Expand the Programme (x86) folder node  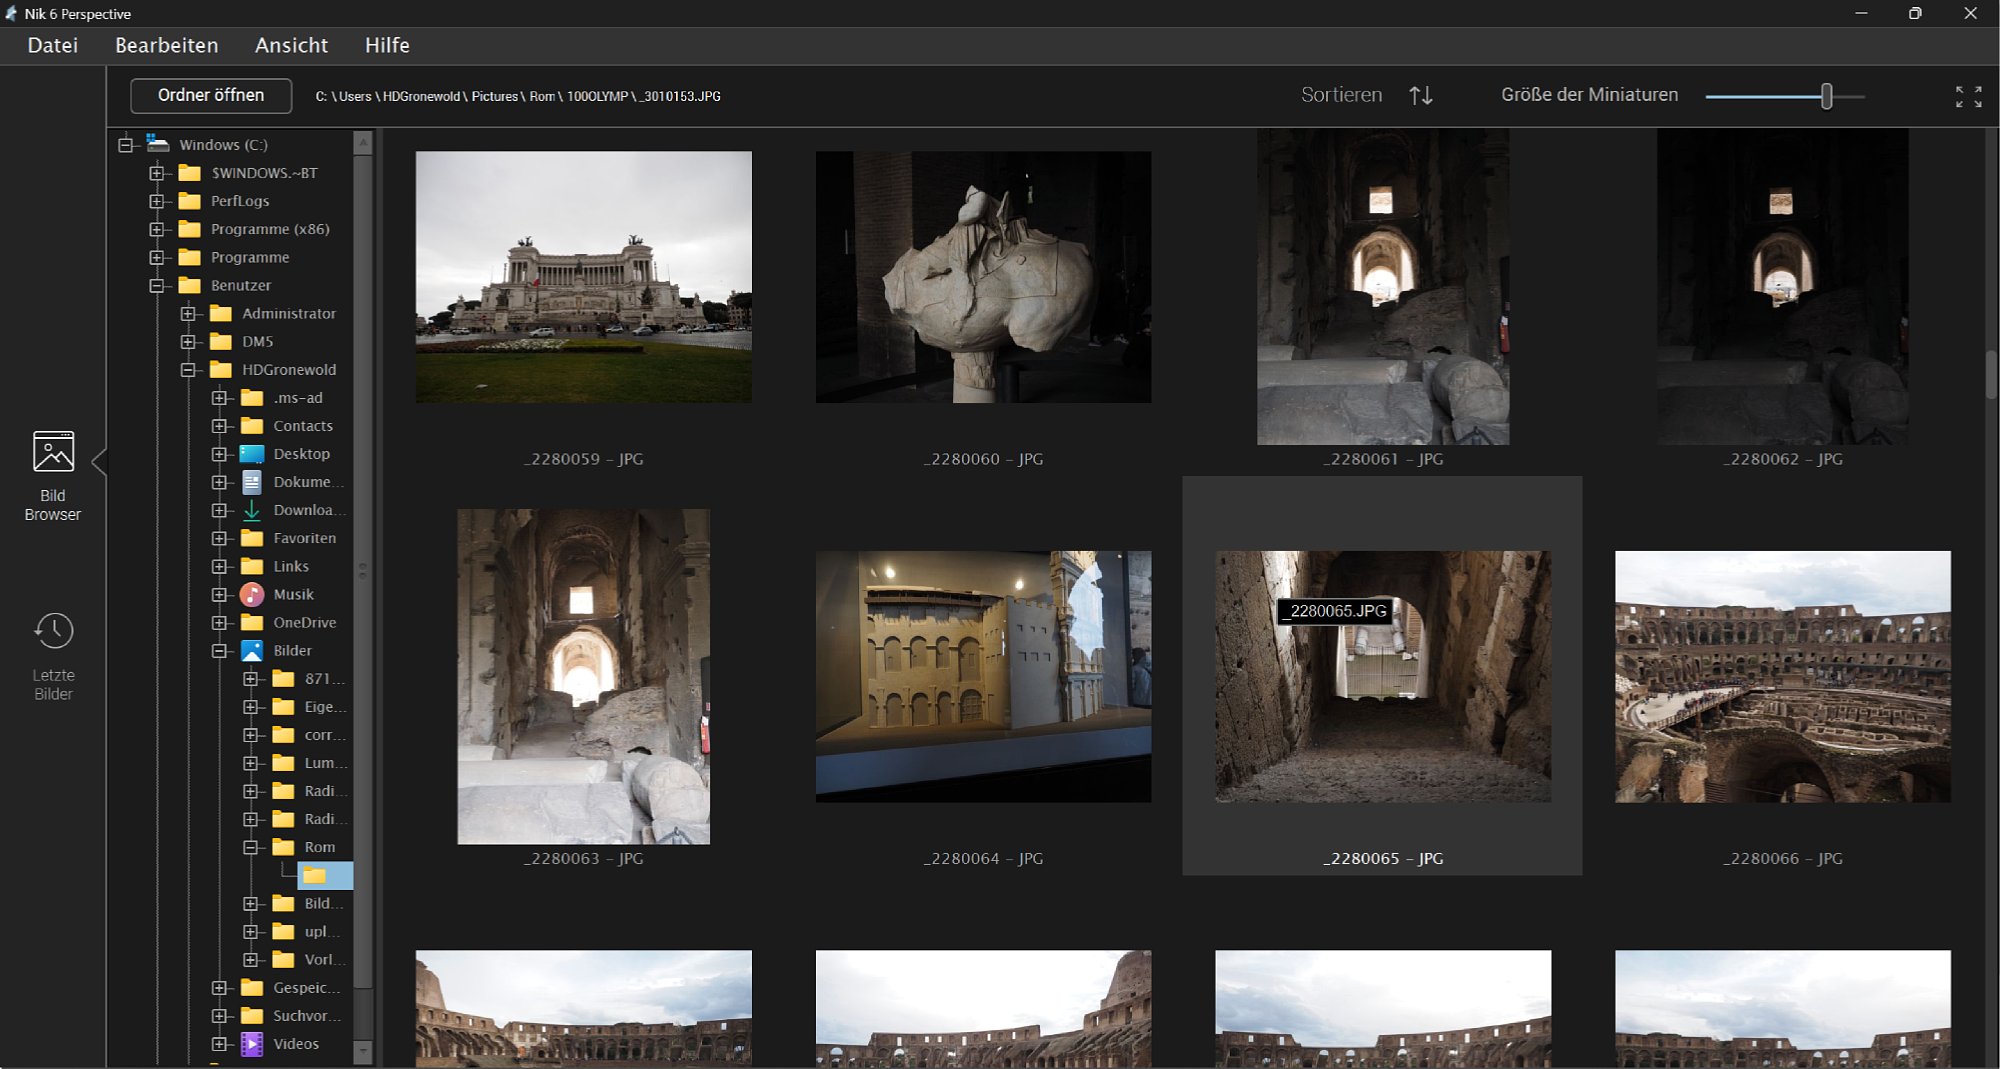click(x=156, y=229)
